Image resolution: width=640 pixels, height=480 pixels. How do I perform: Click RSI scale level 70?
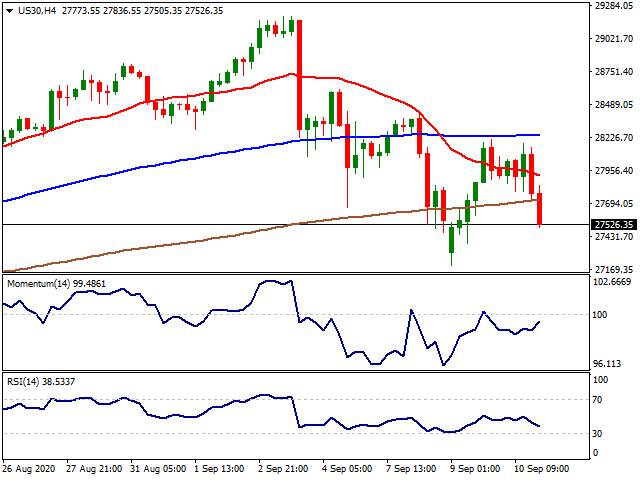(597, 400)
